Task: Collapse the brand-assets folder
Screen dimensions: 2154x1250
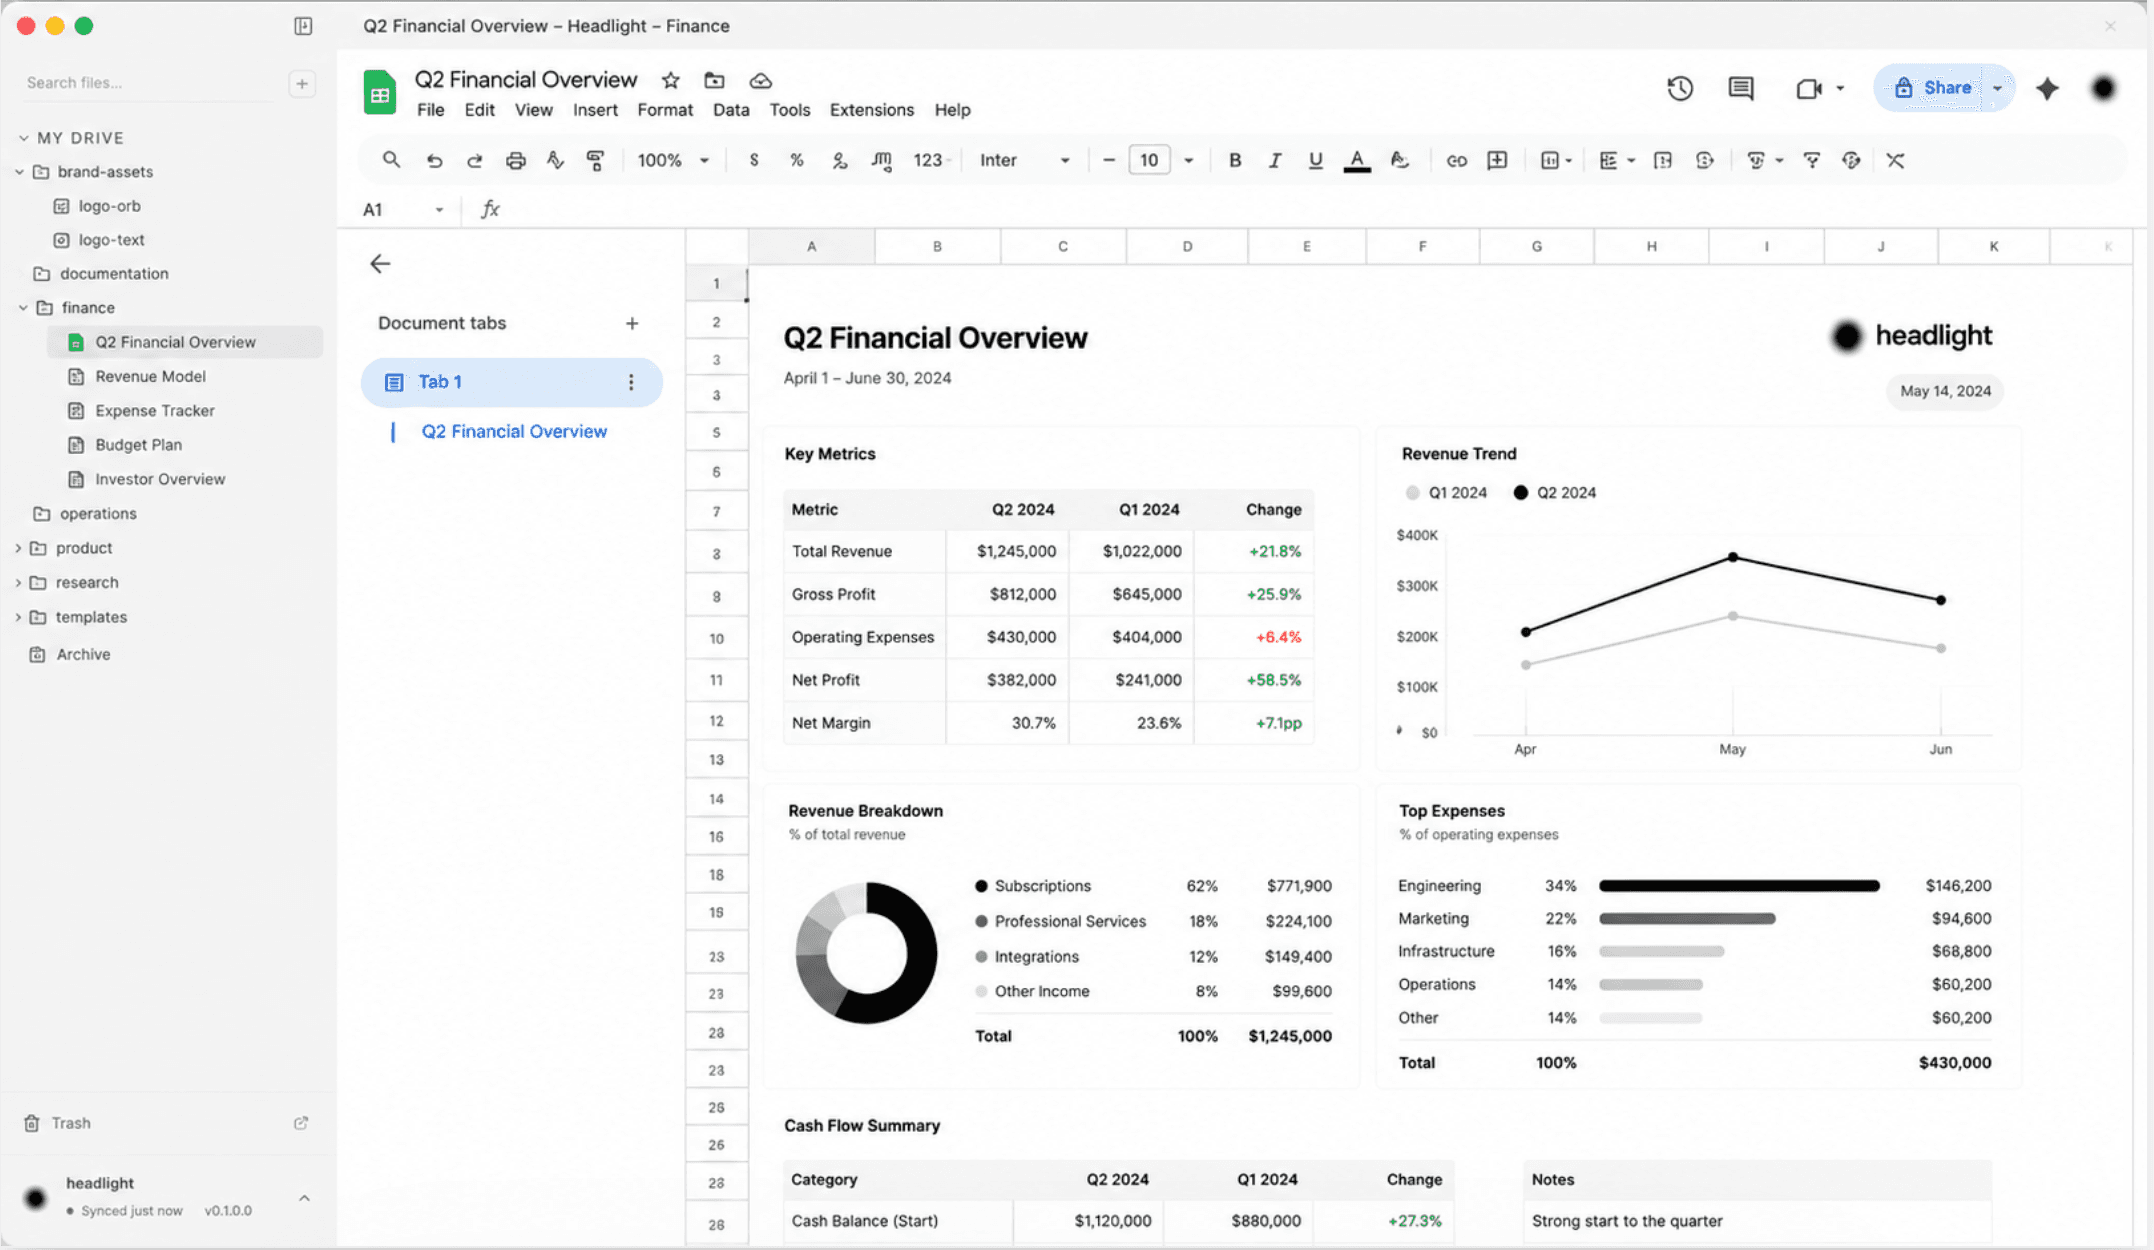Action: pyautogui.click(x=19, y=172)
